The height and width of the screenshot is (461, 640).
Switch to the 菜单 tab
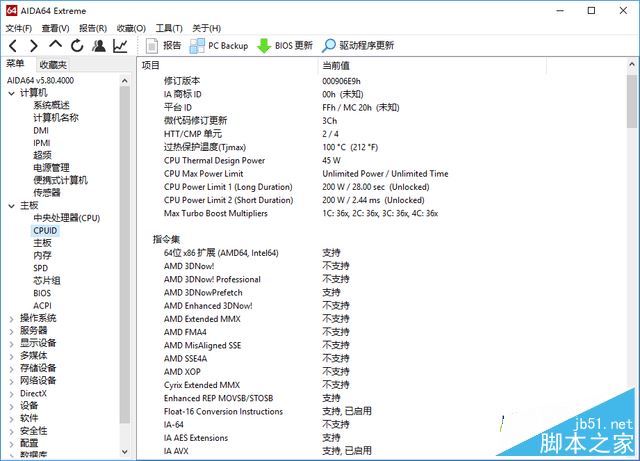15,64
